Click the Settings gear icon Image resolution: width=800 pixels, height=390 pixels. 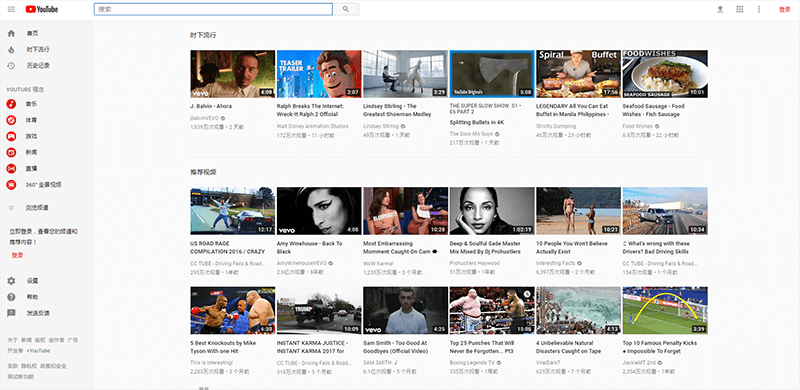(x=11, y=281)
